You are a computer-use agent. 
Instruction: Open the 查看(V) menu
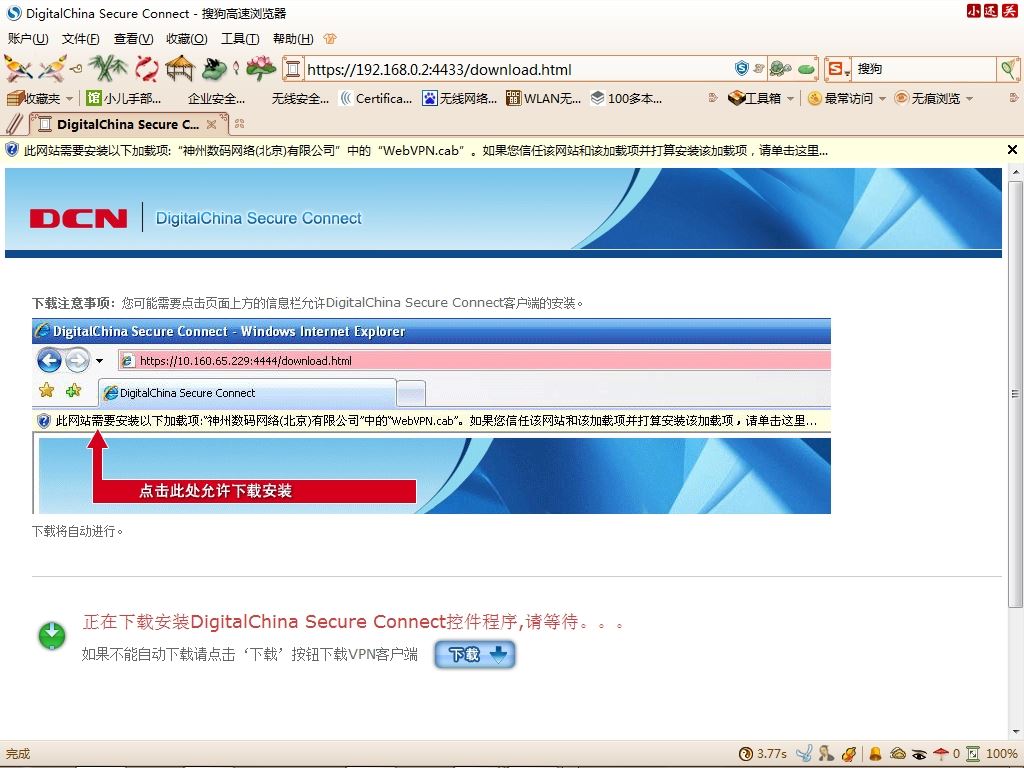click(133, 39)
